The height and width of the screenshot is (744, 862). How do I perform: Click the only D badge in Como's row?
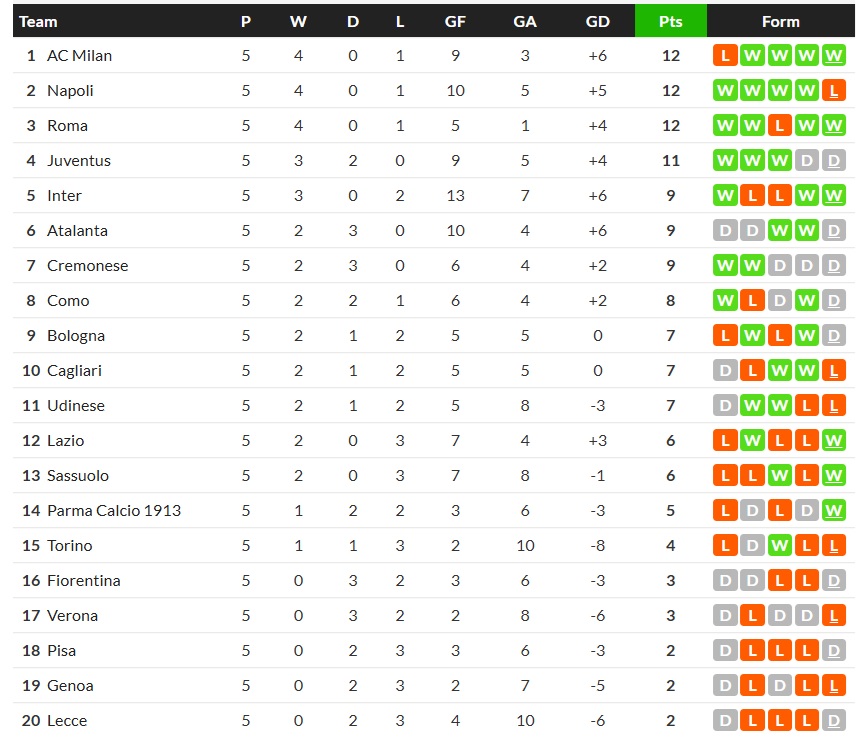[x=779, y=301]
